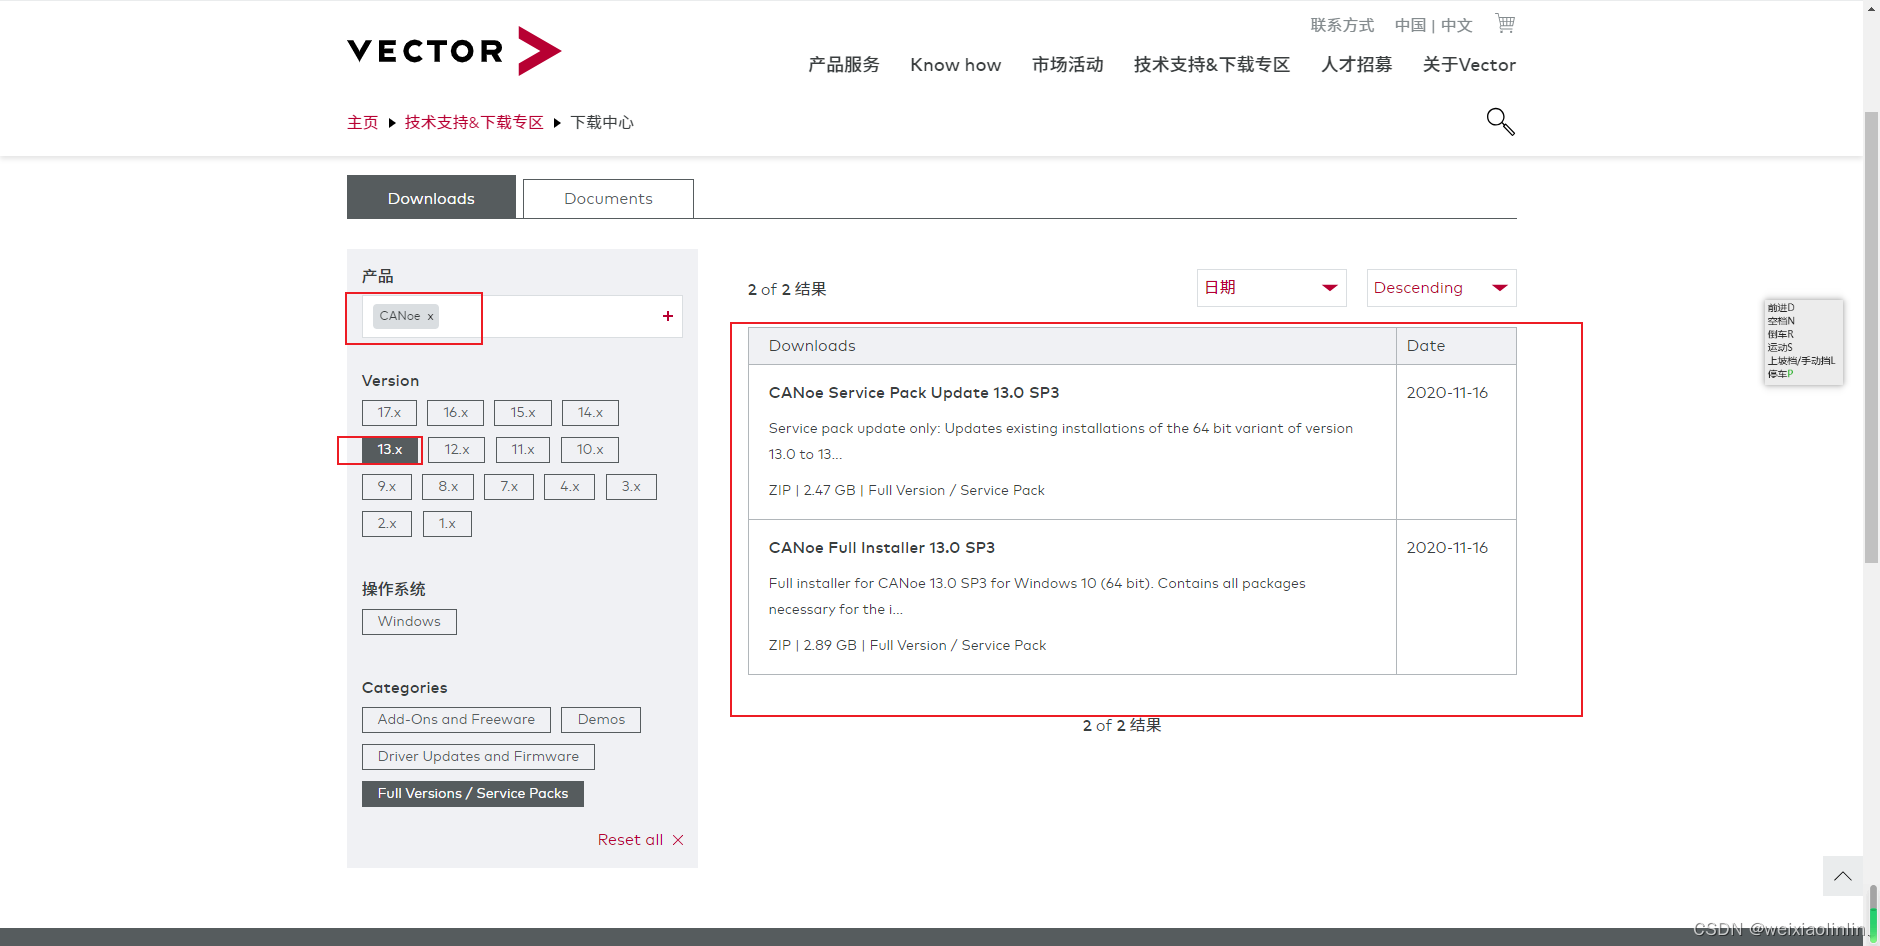Open the search magnifier icon
Screen dimensions: 1880x946
click(x=1500, y=122)
